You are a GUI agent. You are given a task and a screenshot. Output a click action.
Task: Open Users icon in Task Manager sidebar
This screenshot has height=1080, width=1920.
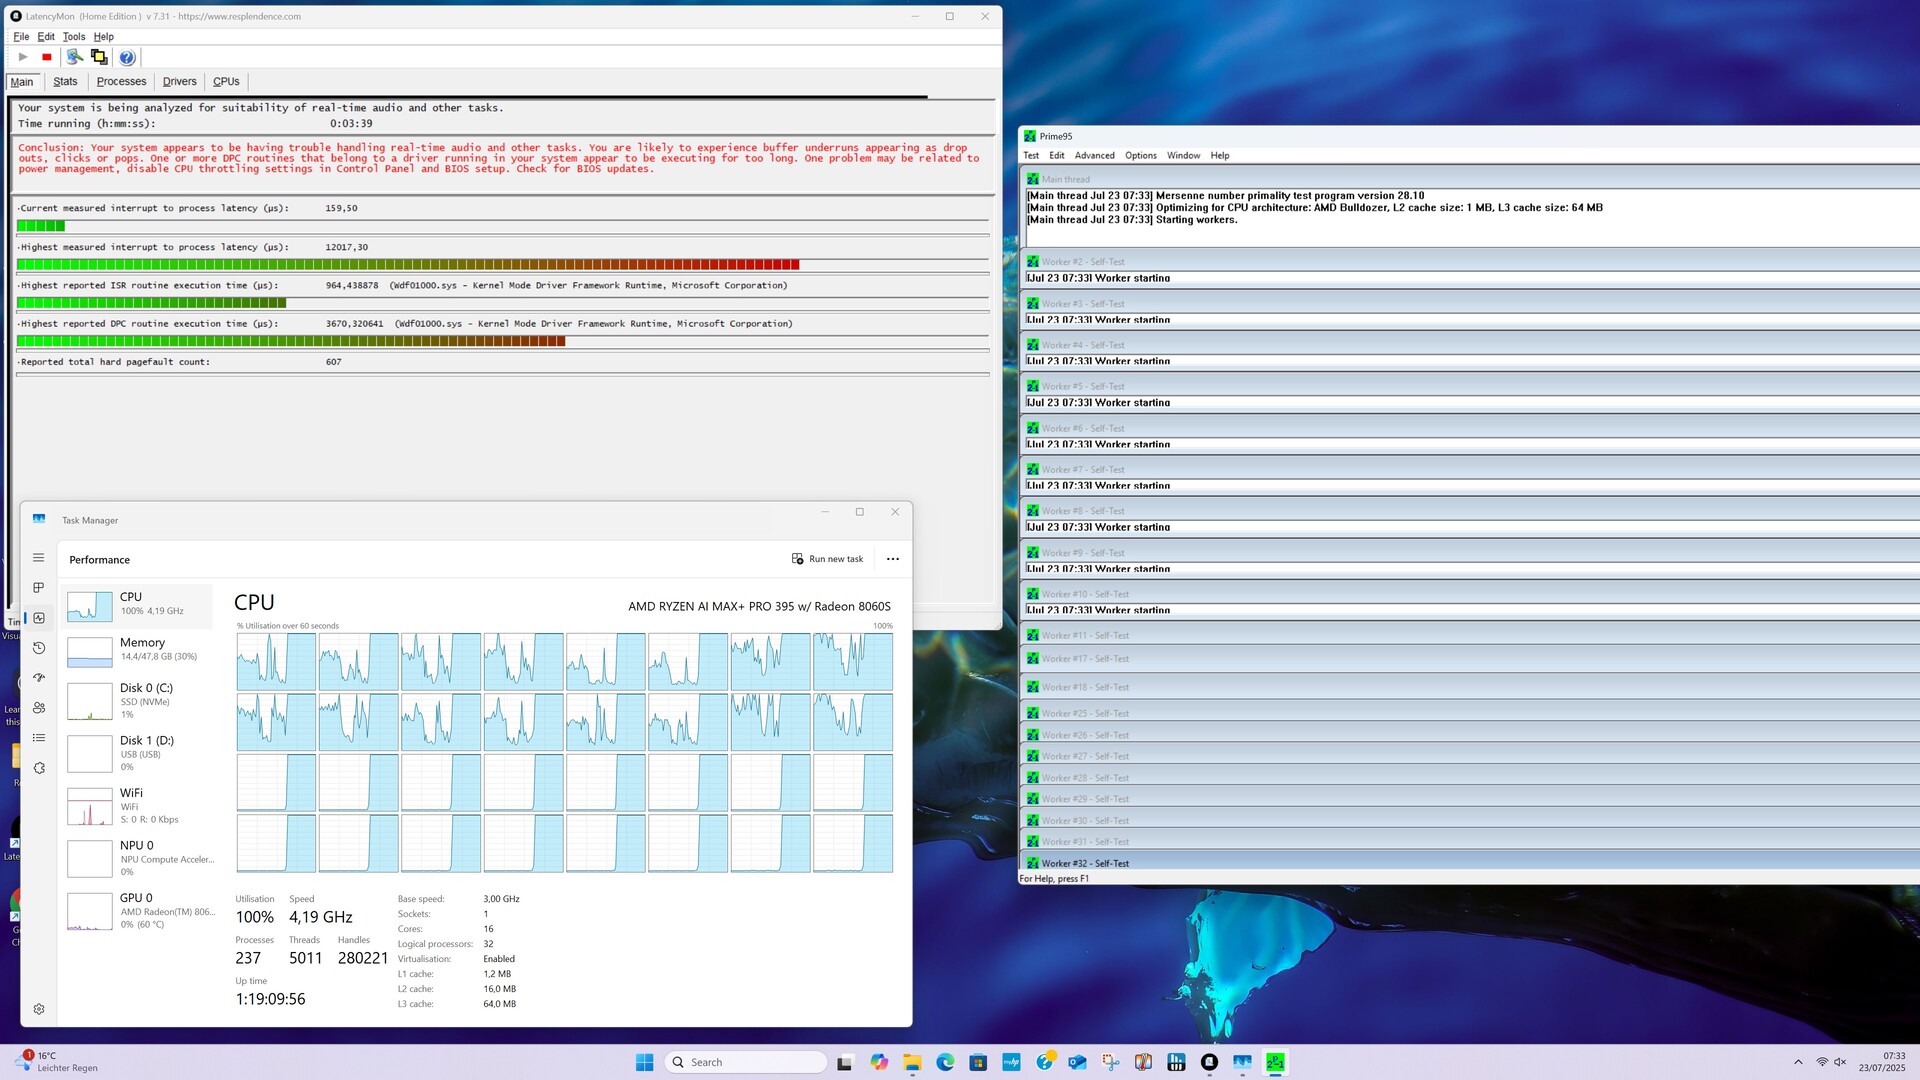[x=39, y=708]
